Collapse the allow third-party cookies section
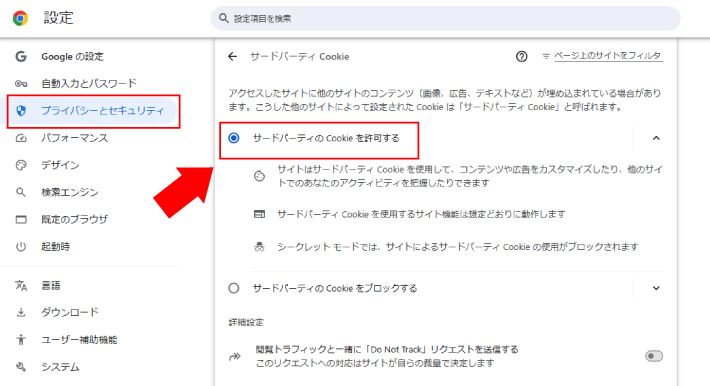The width and height of the screenshot is (710, 386). pos(656,138)
